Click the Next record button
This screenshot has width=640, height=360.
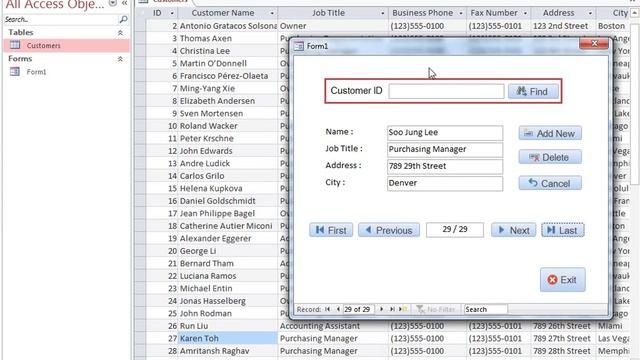pos(513,230)
